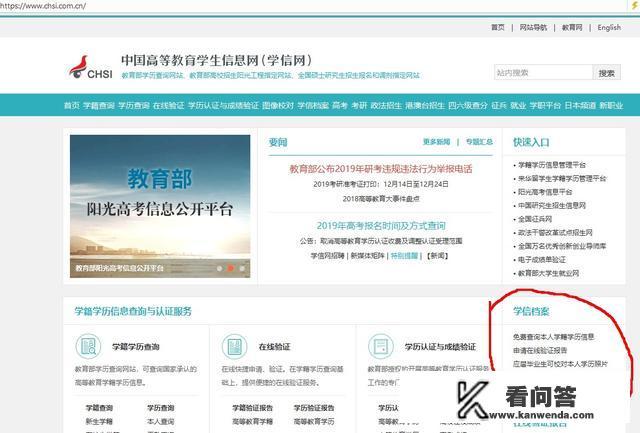Click 应届毕业生可校对本人学历照片 text
This screenshot has width=640, height=433.
(560, 364)
